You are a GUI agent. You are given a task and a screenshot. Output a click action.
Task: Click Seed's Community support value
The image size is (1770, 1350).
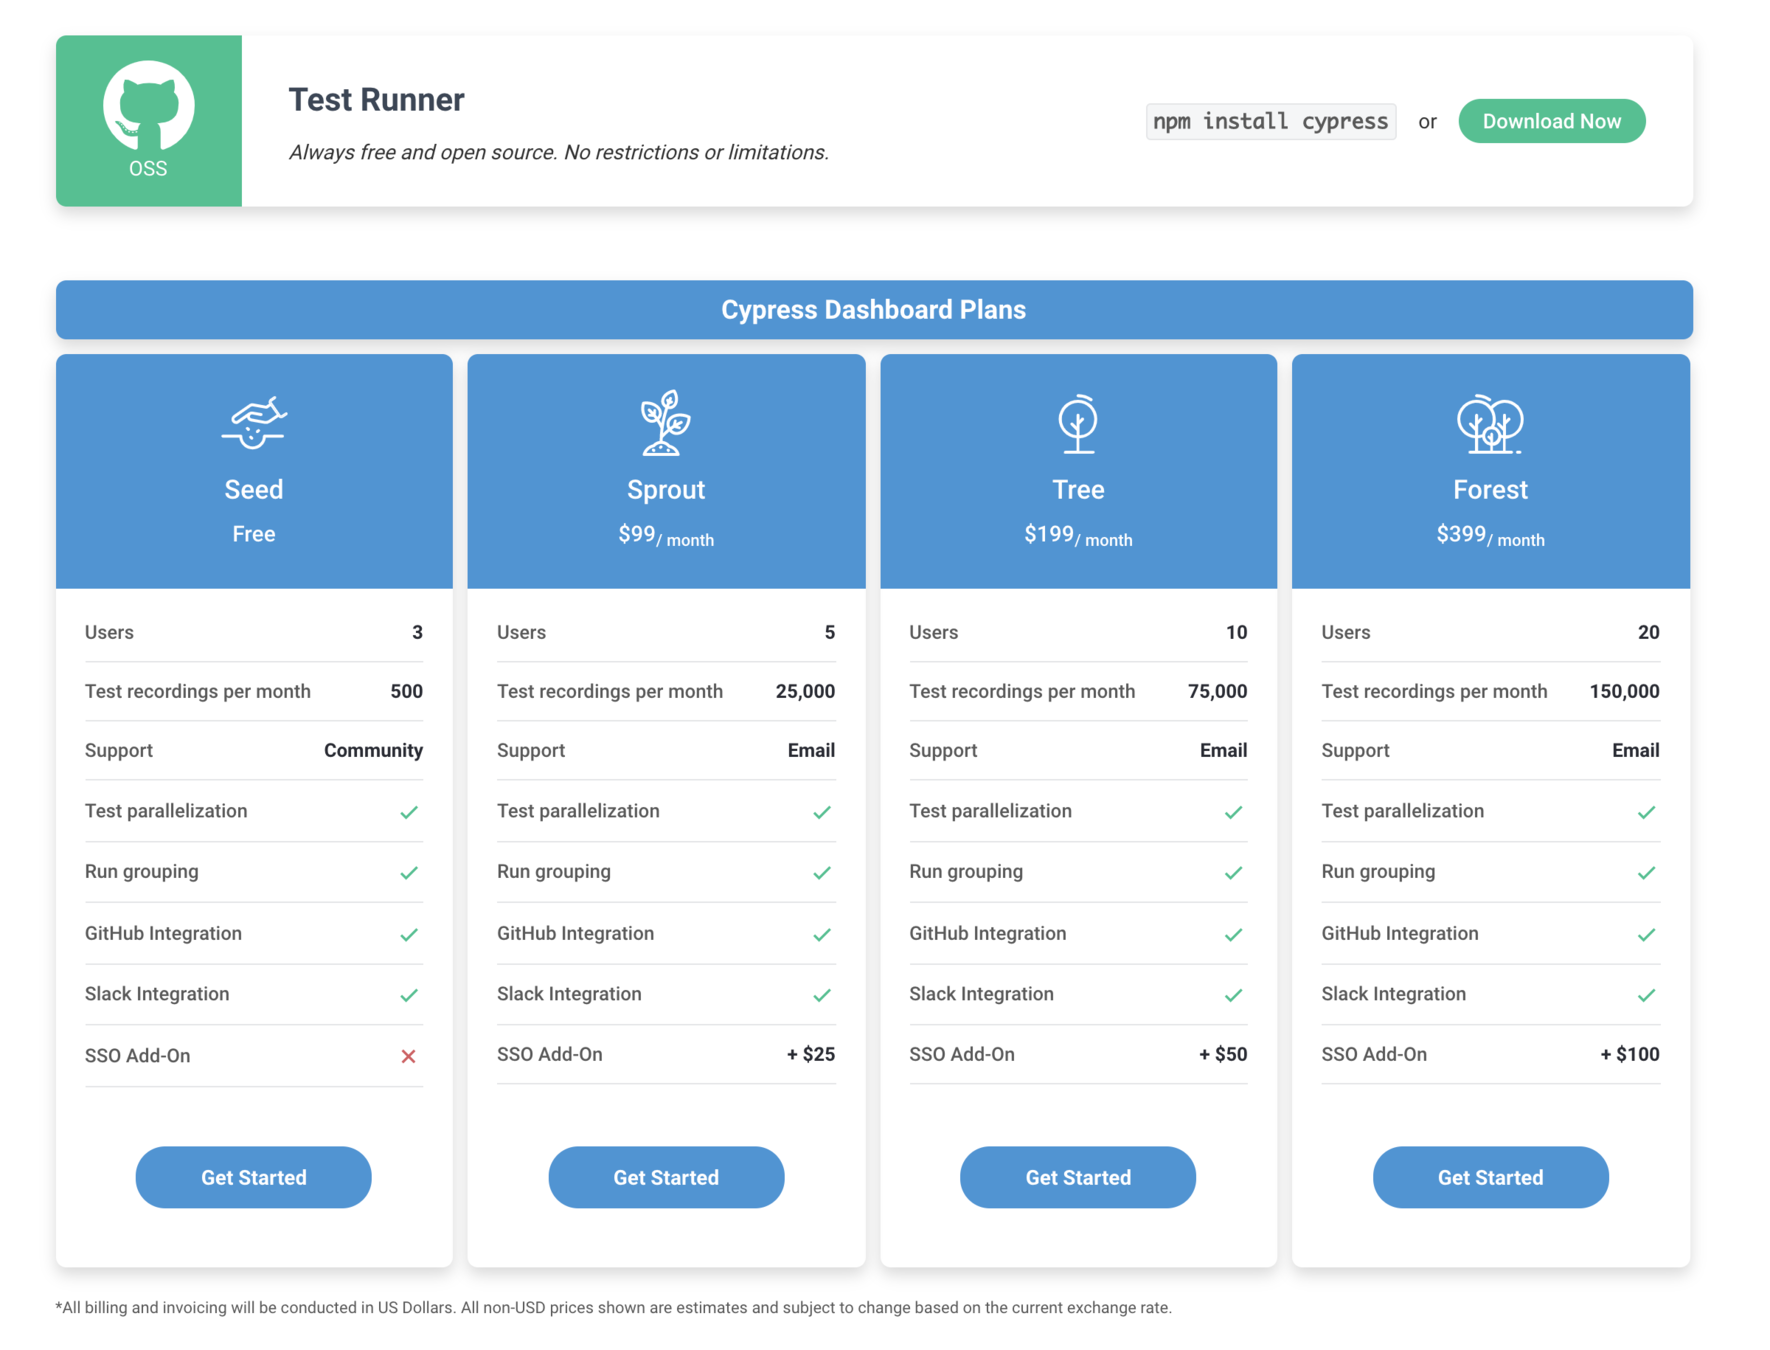373,750
